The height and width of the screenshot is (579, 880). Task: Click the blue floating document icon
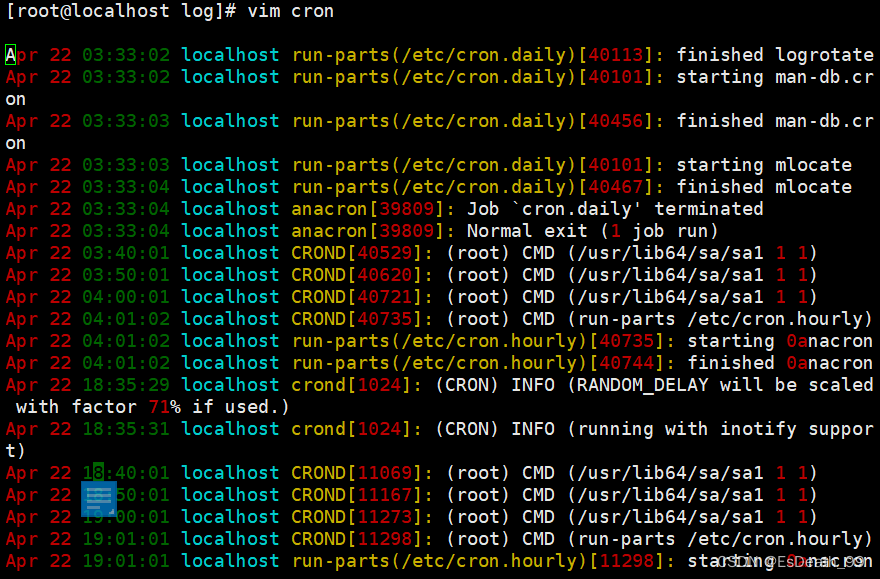[x=99, y=498]
